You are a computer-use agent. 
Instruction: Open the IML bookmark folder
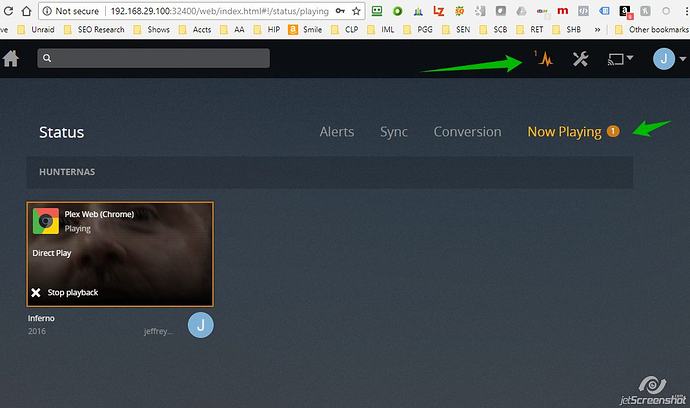[381, 29]
